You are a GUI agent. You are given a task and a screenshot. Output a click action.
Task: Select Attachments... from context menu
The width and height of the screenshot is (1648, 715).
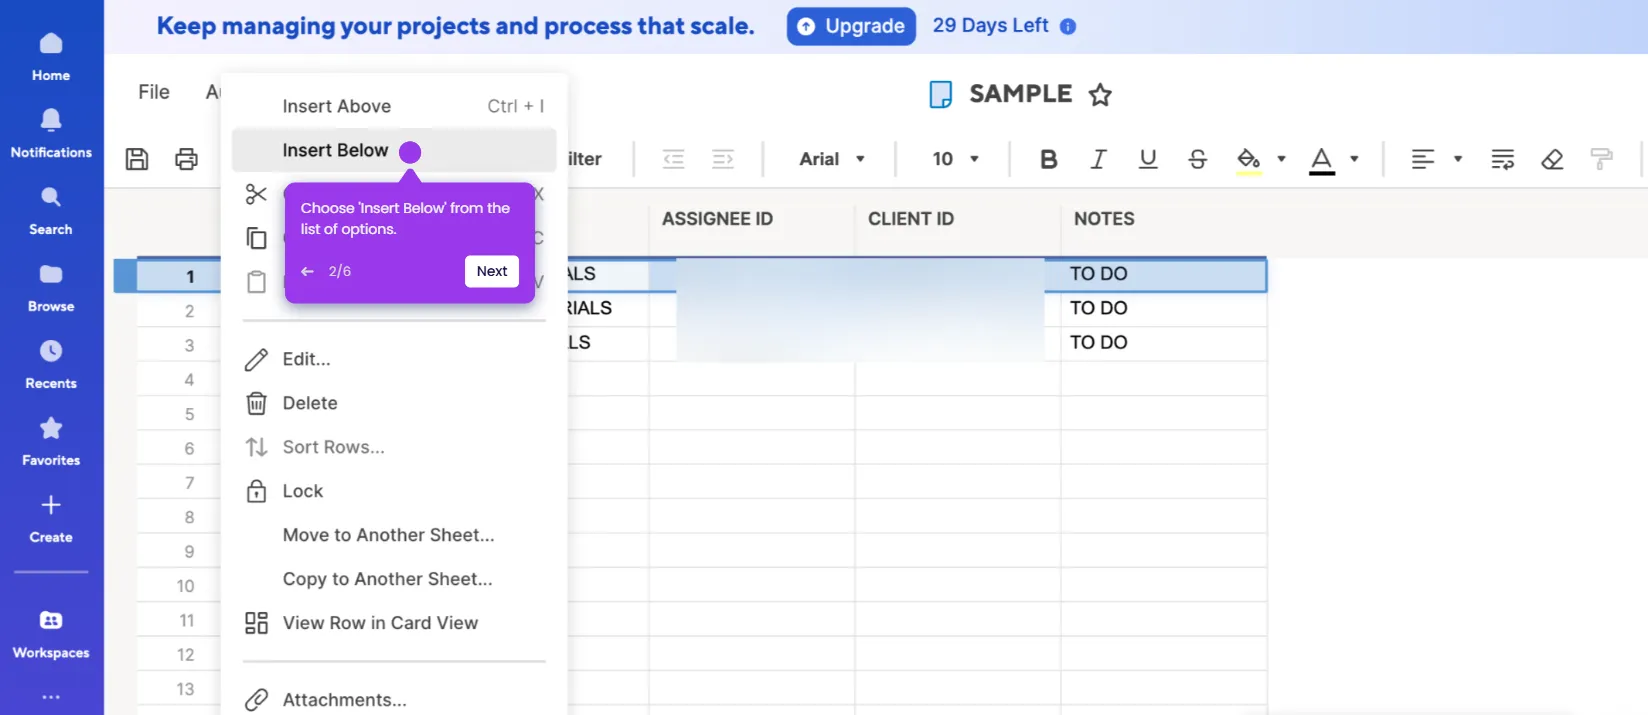394,700
